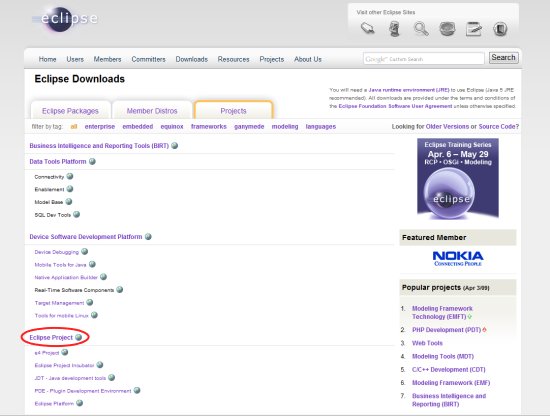
Task: Open the Home menu item
Action: pyautogui.click(x=47, y=59)
